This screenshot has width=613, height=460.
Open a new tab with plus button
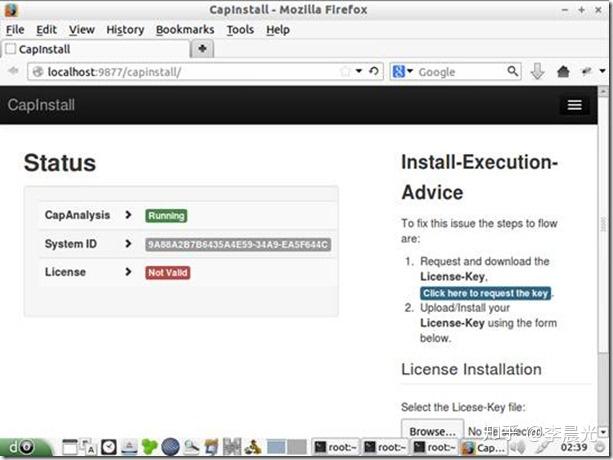pyautogui.click(x=202, y=49)
